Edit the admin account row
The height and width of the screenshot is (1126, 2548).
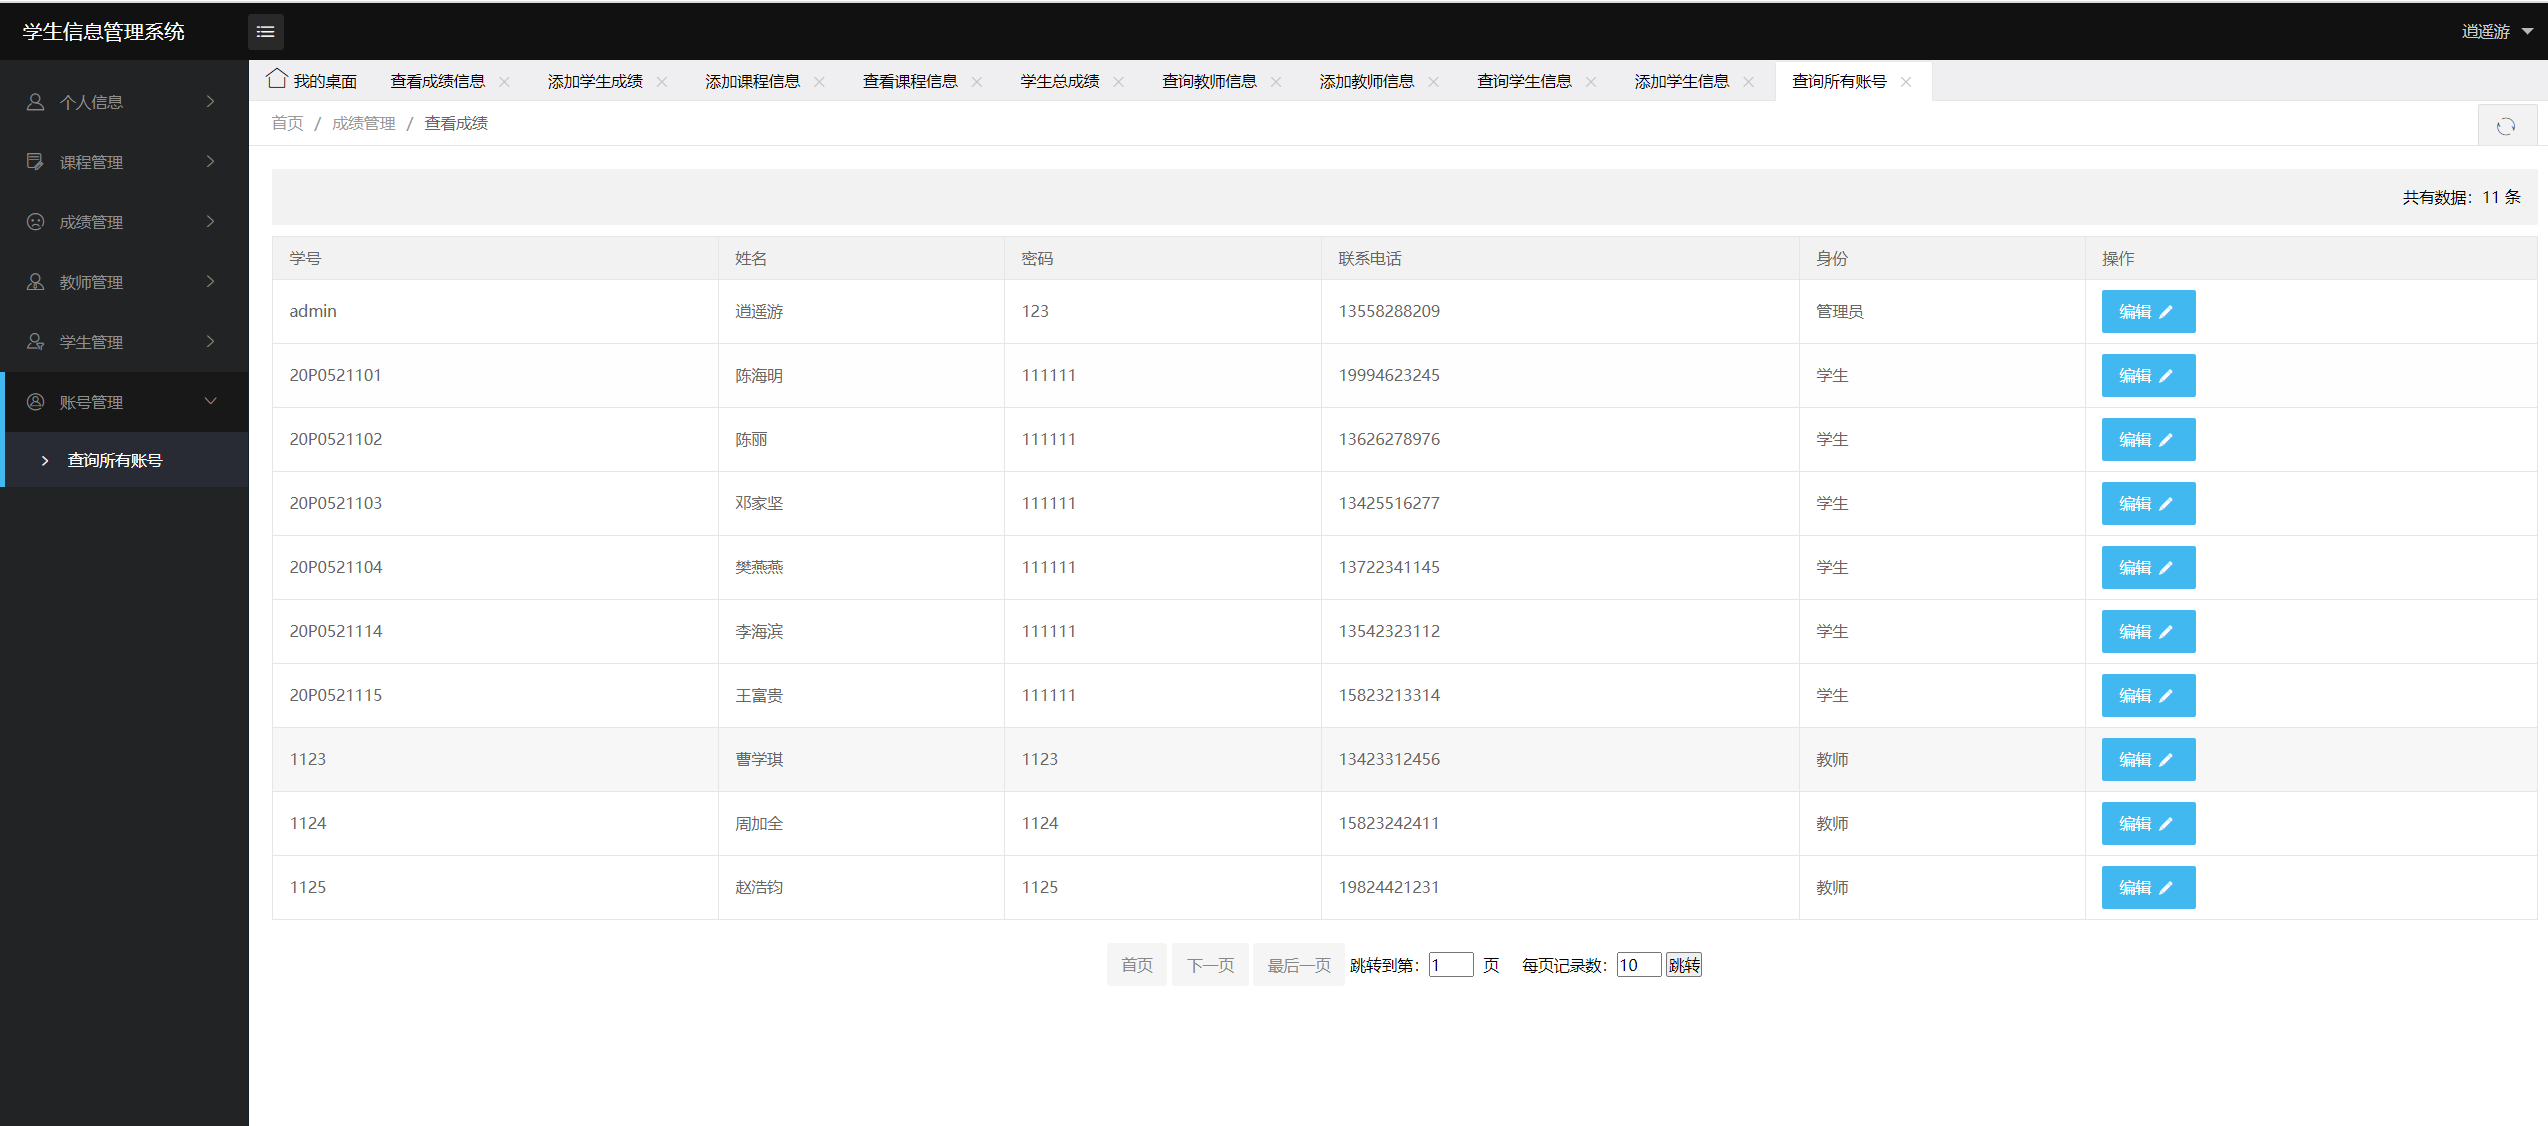(x=2147, y=312)
